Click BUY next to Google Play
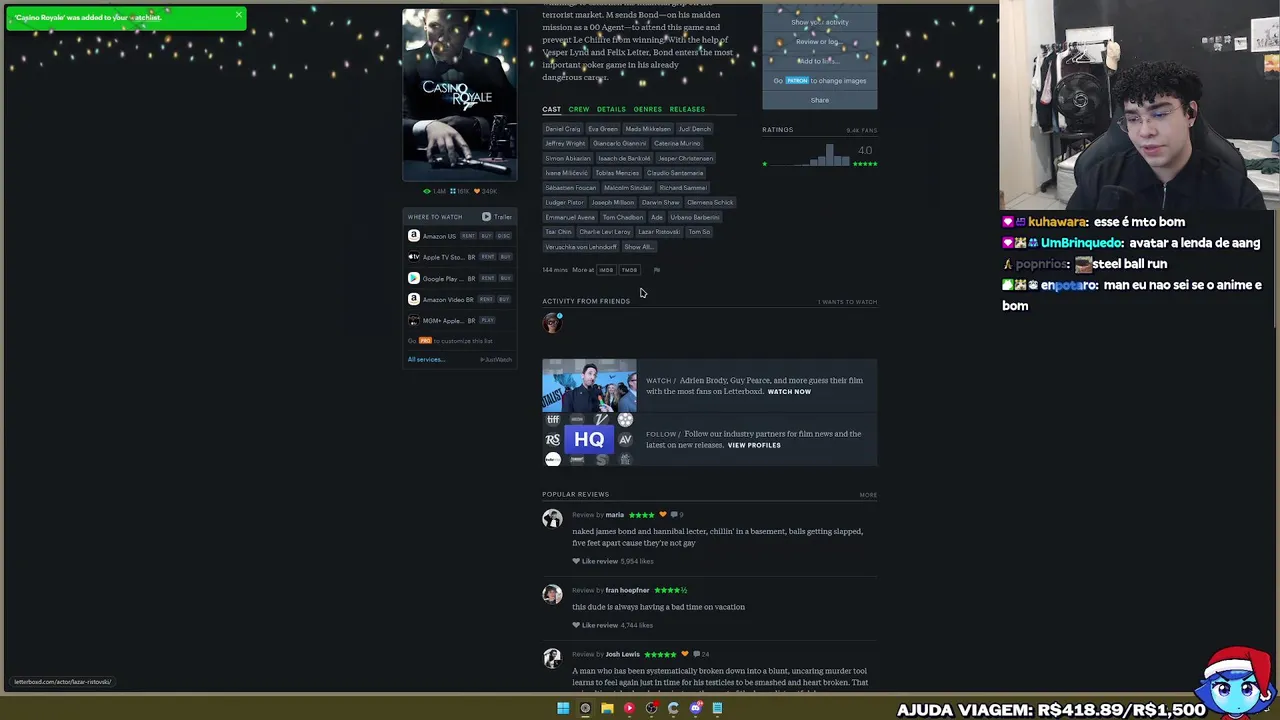Image resolution: width=1280 pixels, height=720 pixels. 505,278
